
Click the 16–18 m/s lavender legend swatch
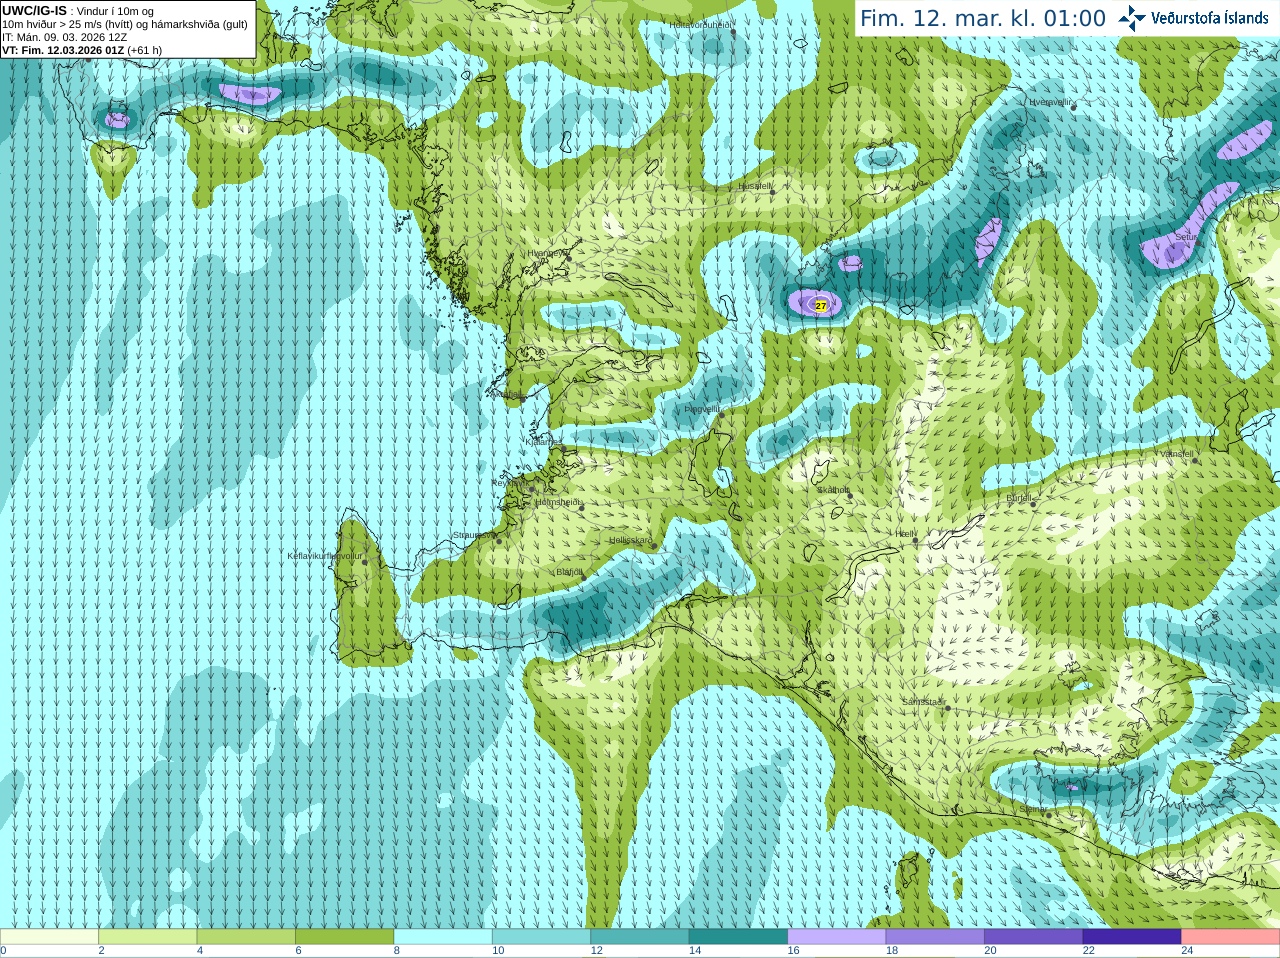(837, 937)
